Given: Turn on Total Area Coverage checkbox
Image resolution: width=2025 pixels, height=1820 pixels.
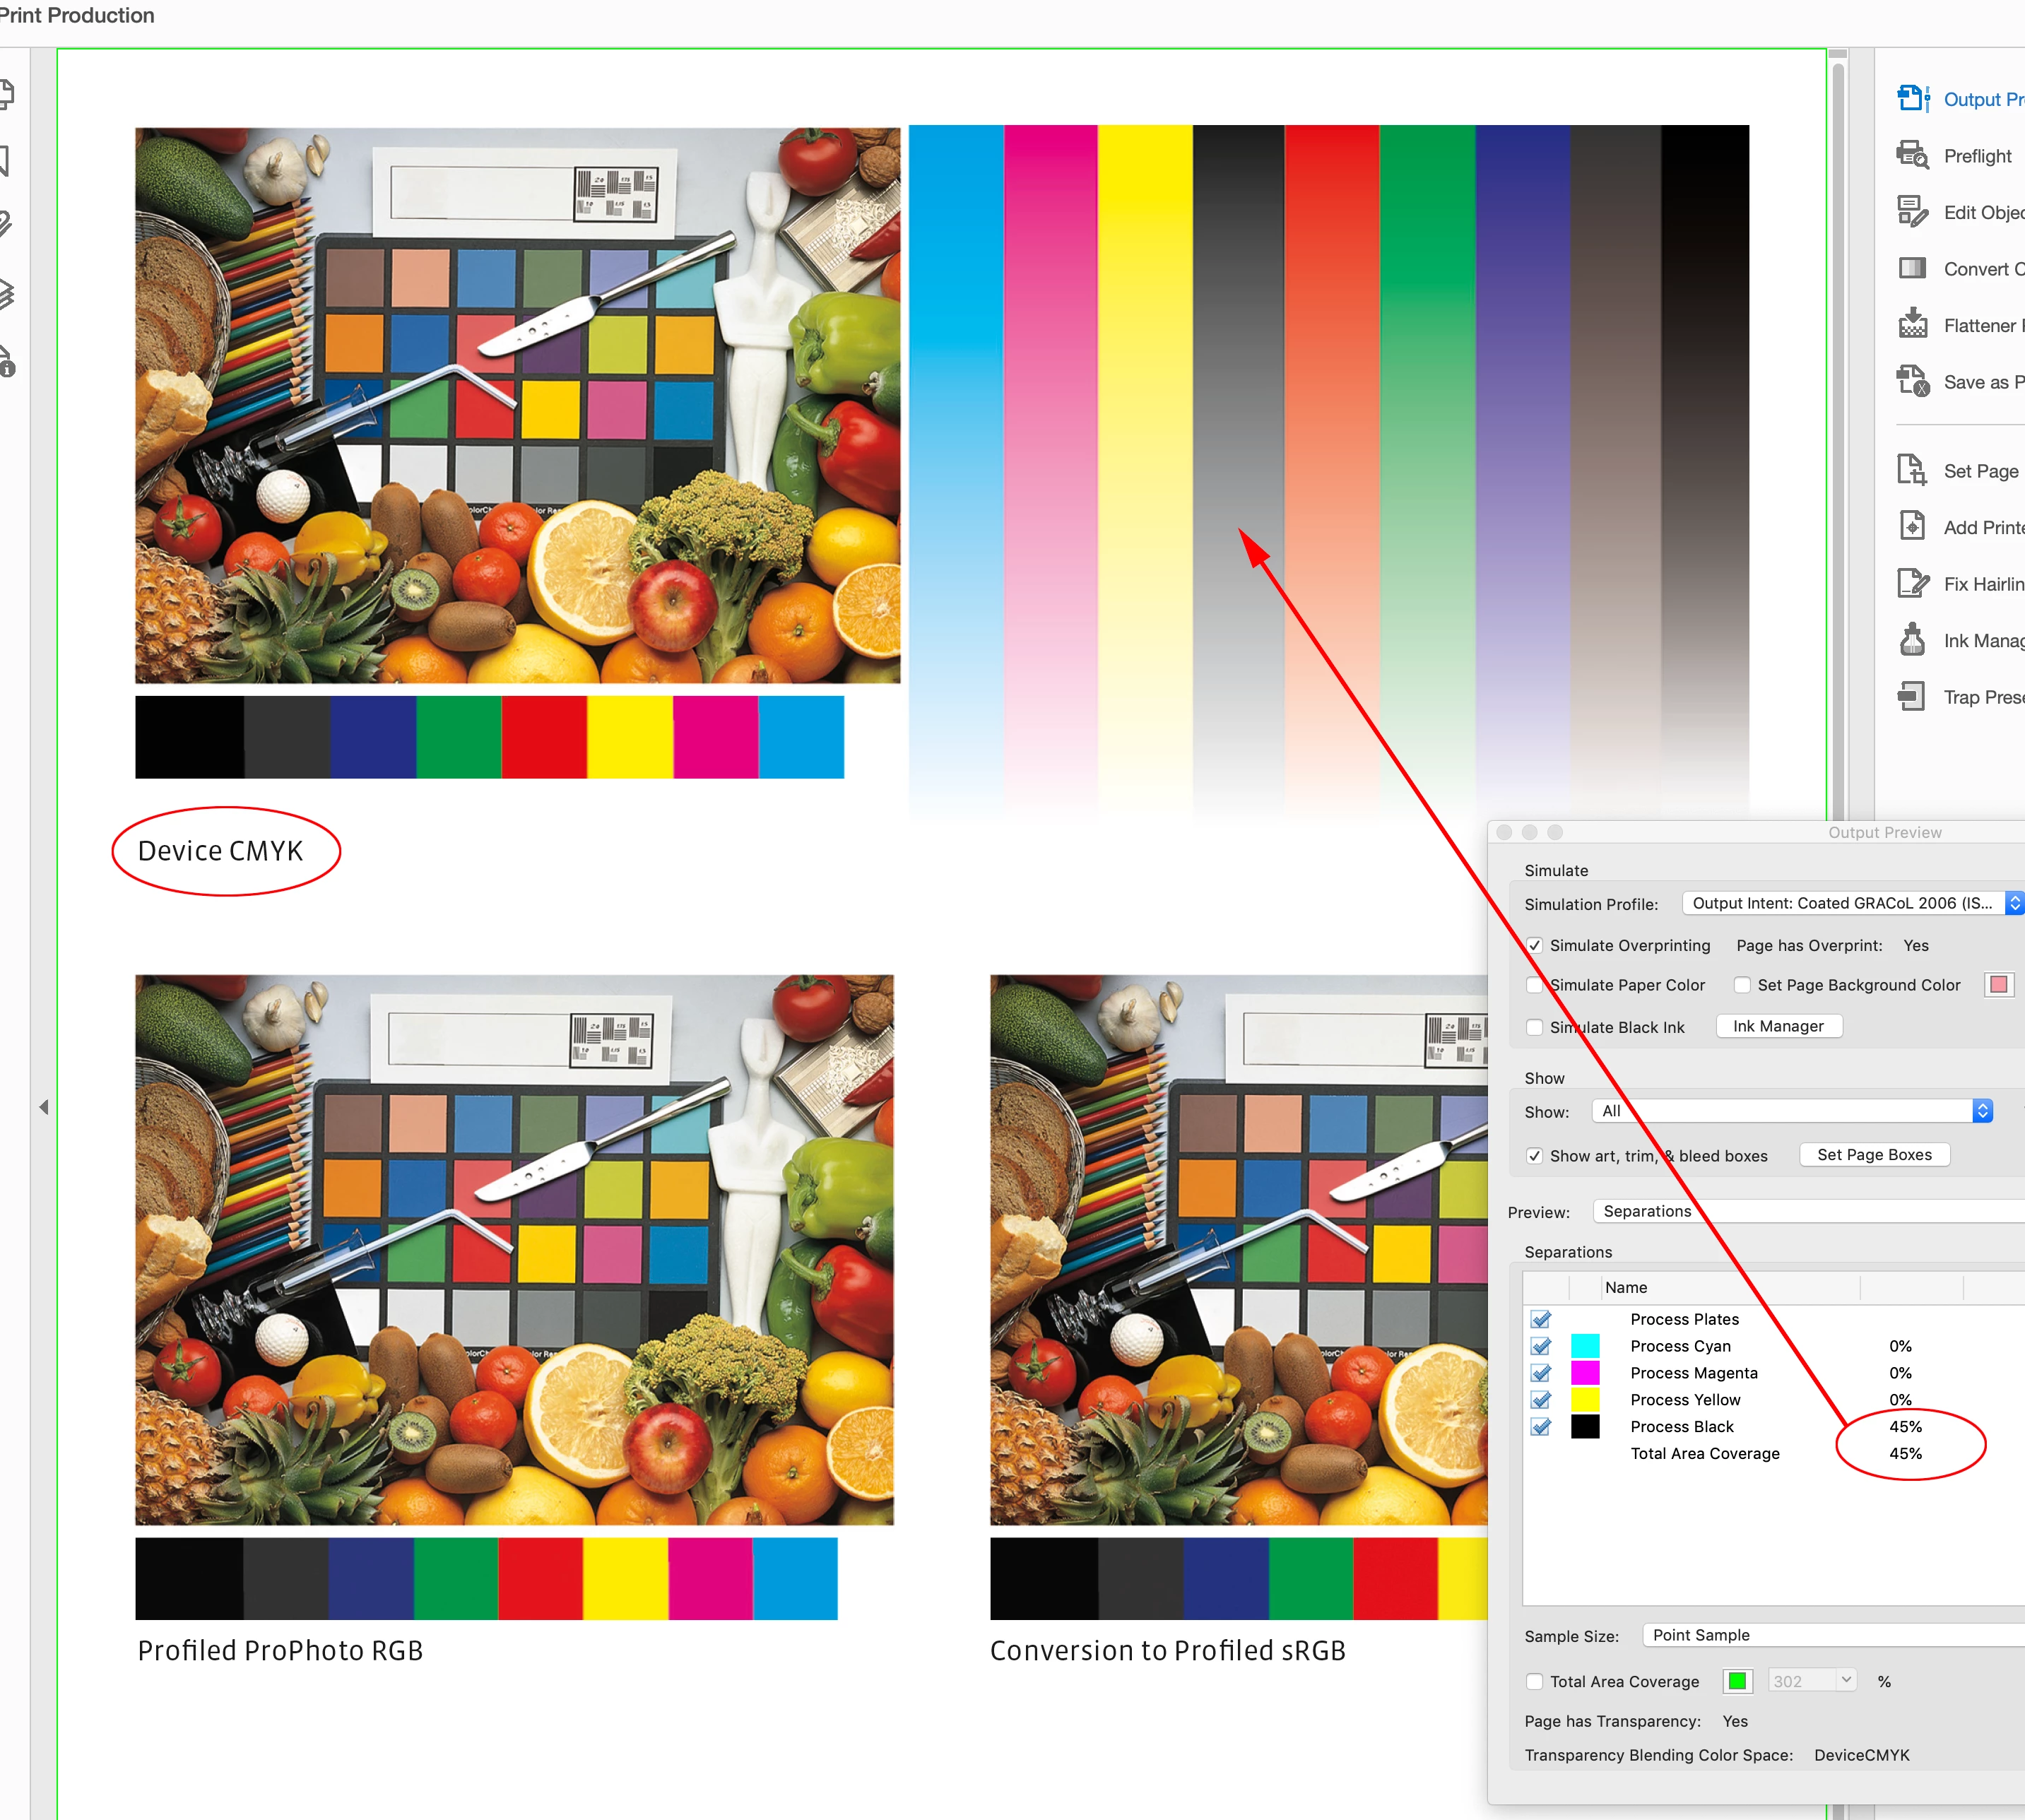Looking at the screenshot, I should [x=1534, y=1682].
